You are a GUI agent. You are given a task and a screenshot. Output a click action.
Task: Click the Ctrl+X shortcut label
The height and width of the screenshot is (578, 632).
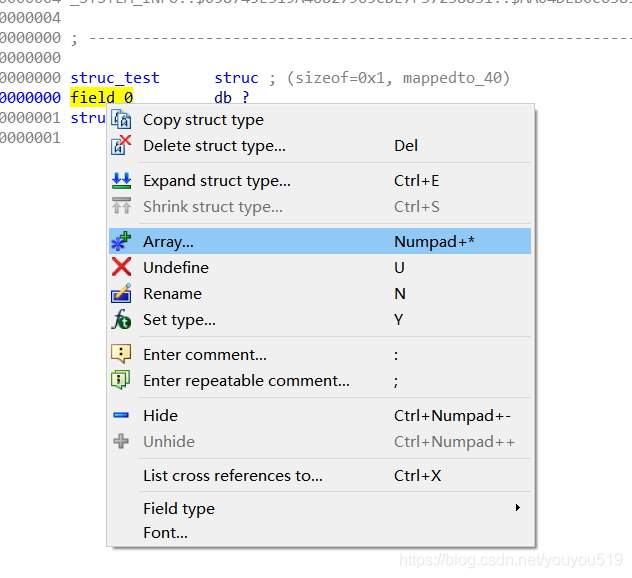417,476
